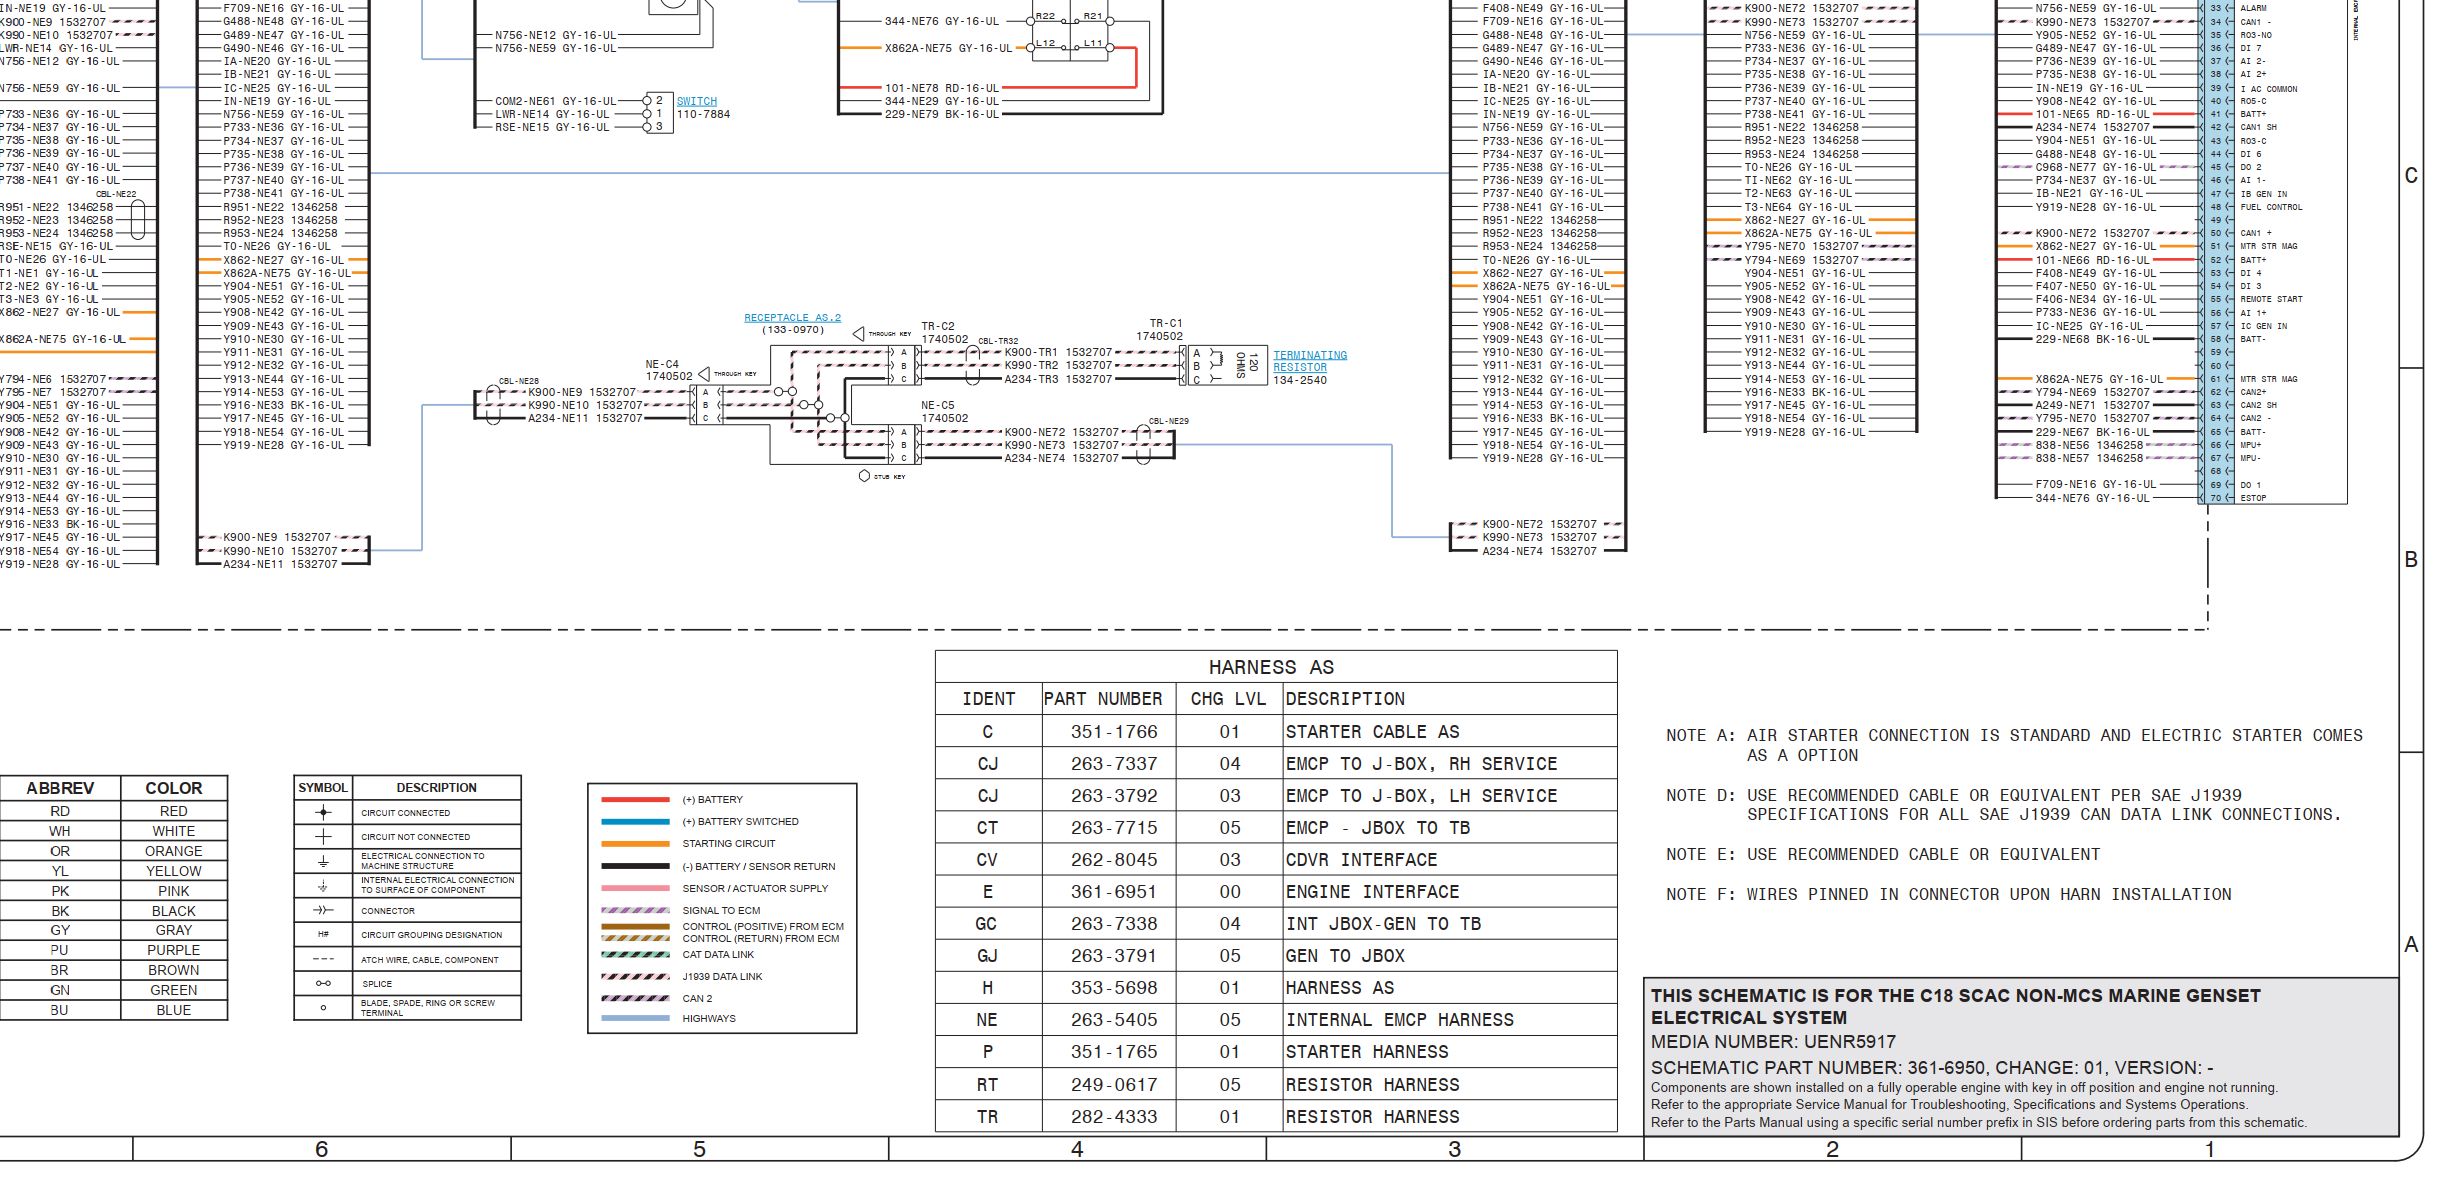2460x1182 pixels.
Task: Select the STARTER HARNESS description
Action: pos(1367,1052)
